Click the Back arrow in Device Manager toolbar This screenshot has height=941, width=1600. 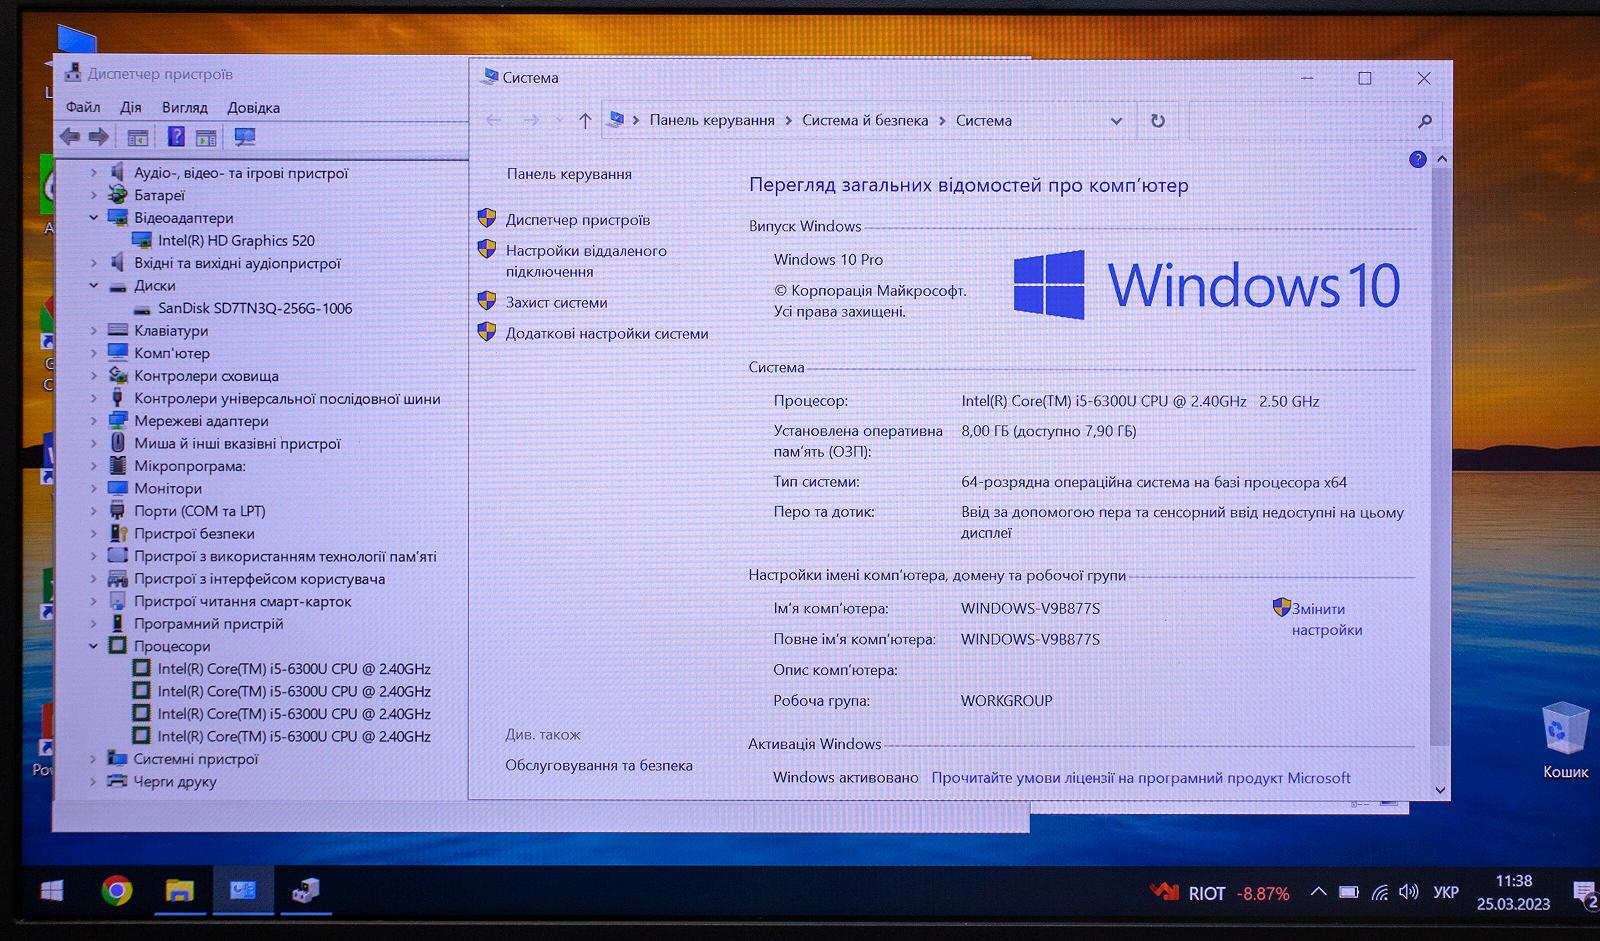click(x=70, y=137)
